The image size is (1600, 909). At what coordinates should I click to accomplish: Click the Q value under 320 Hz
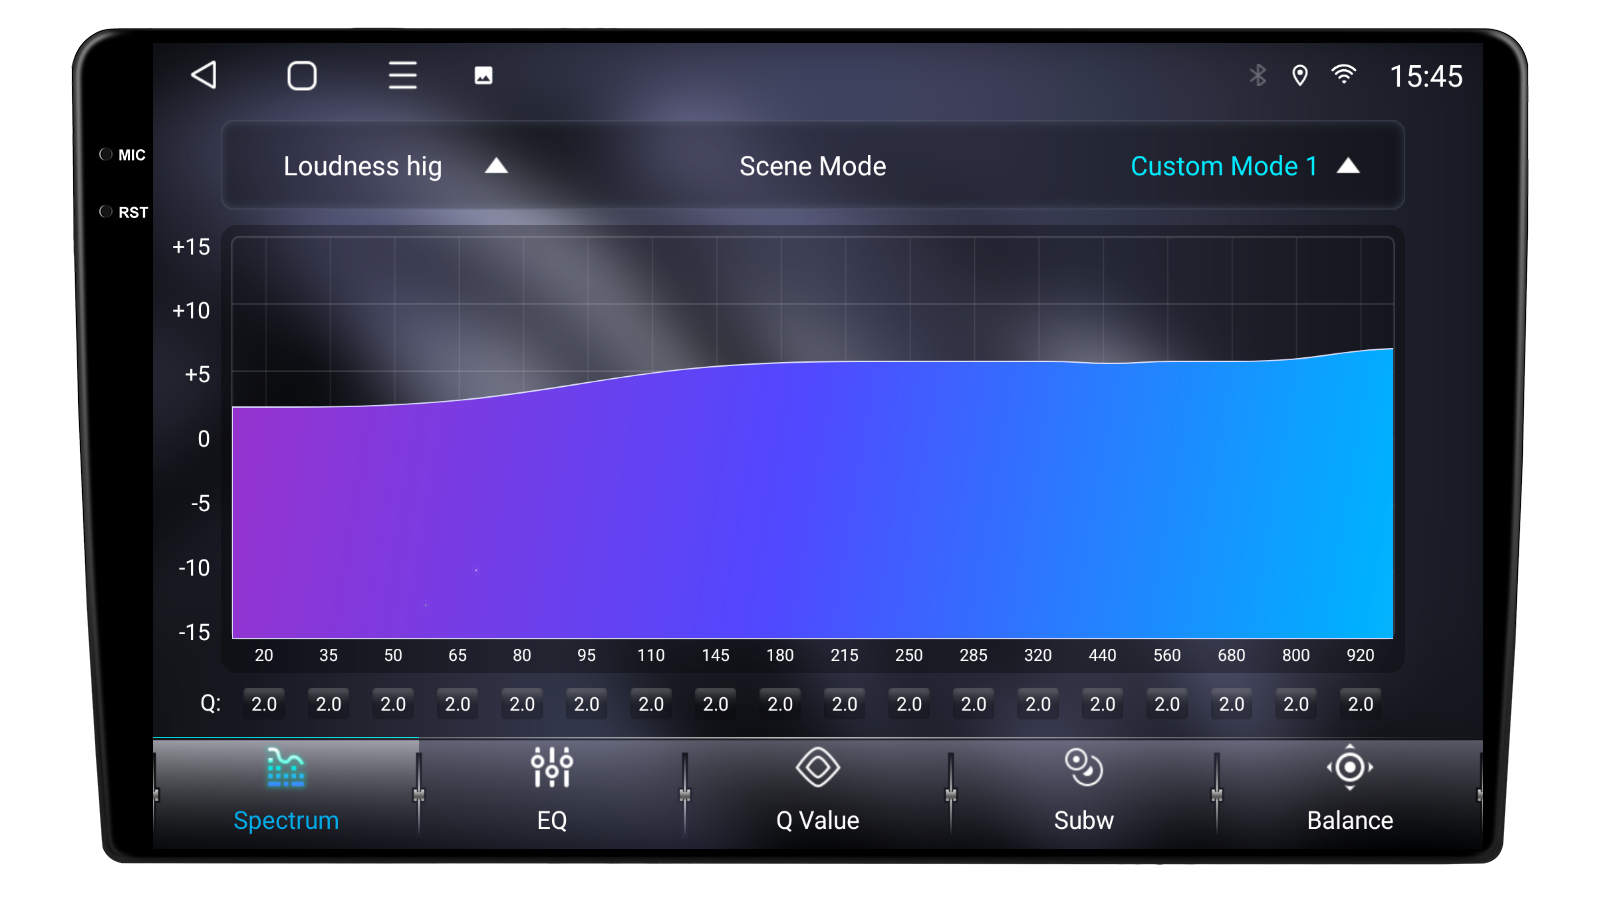[x=1038, y=704]
